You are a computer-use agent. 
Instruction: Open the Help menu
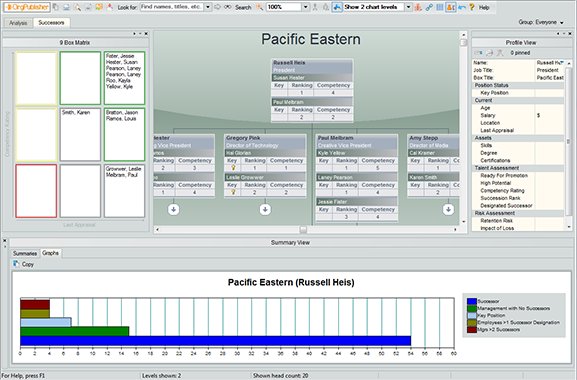484,7
